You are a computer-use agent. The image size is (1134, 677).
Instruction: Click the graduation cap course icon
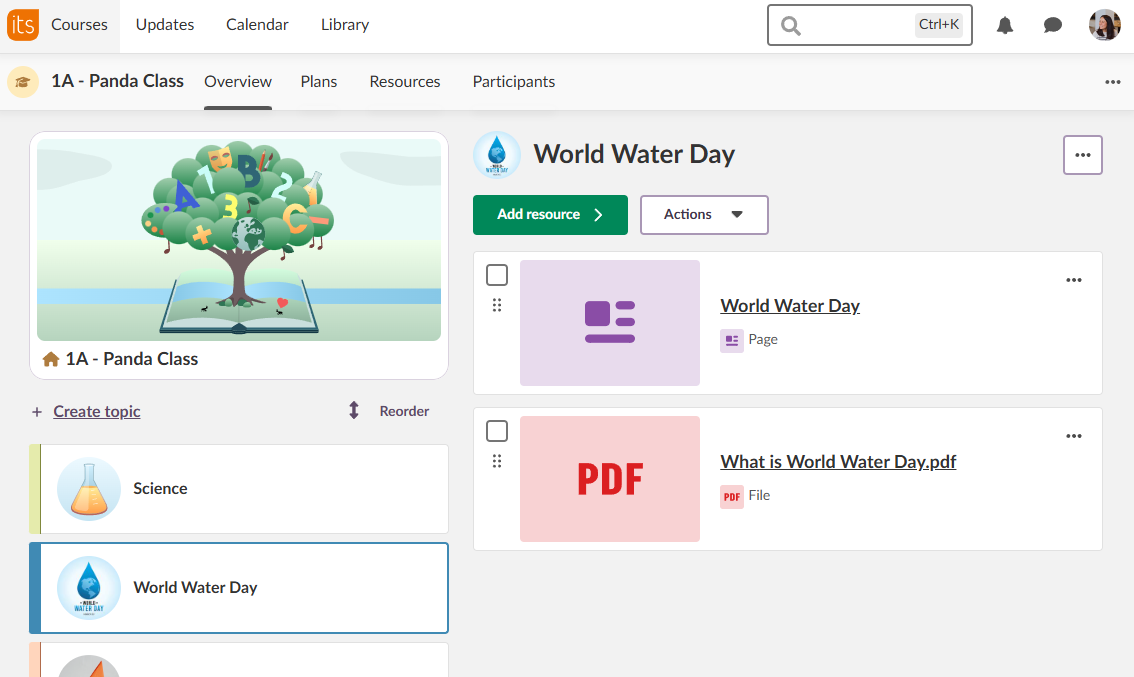(x=23, y=82)
